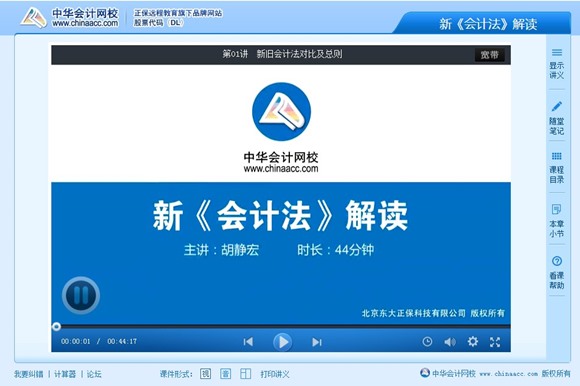The height and width of the screenshot is (386, 580).
Task: Click the total duration 00:44:17
Action: coord(122,341)
